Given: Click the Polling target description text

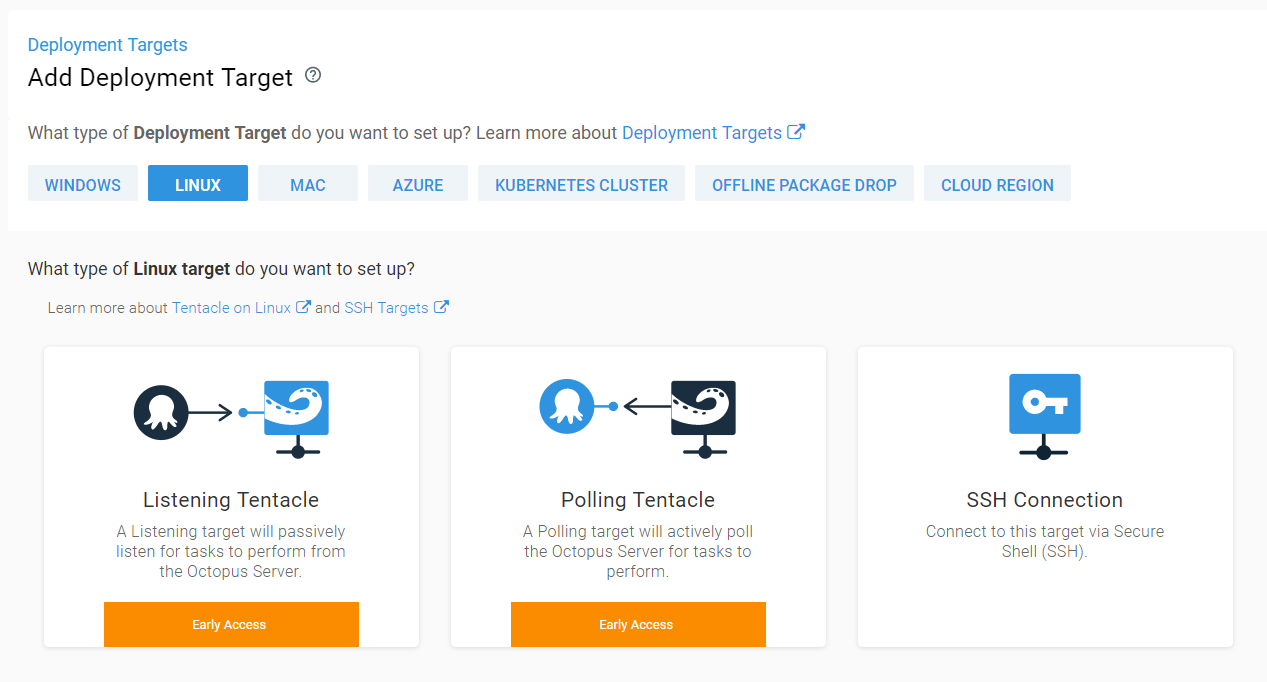Looking at the screenshot, I should 638,551.
